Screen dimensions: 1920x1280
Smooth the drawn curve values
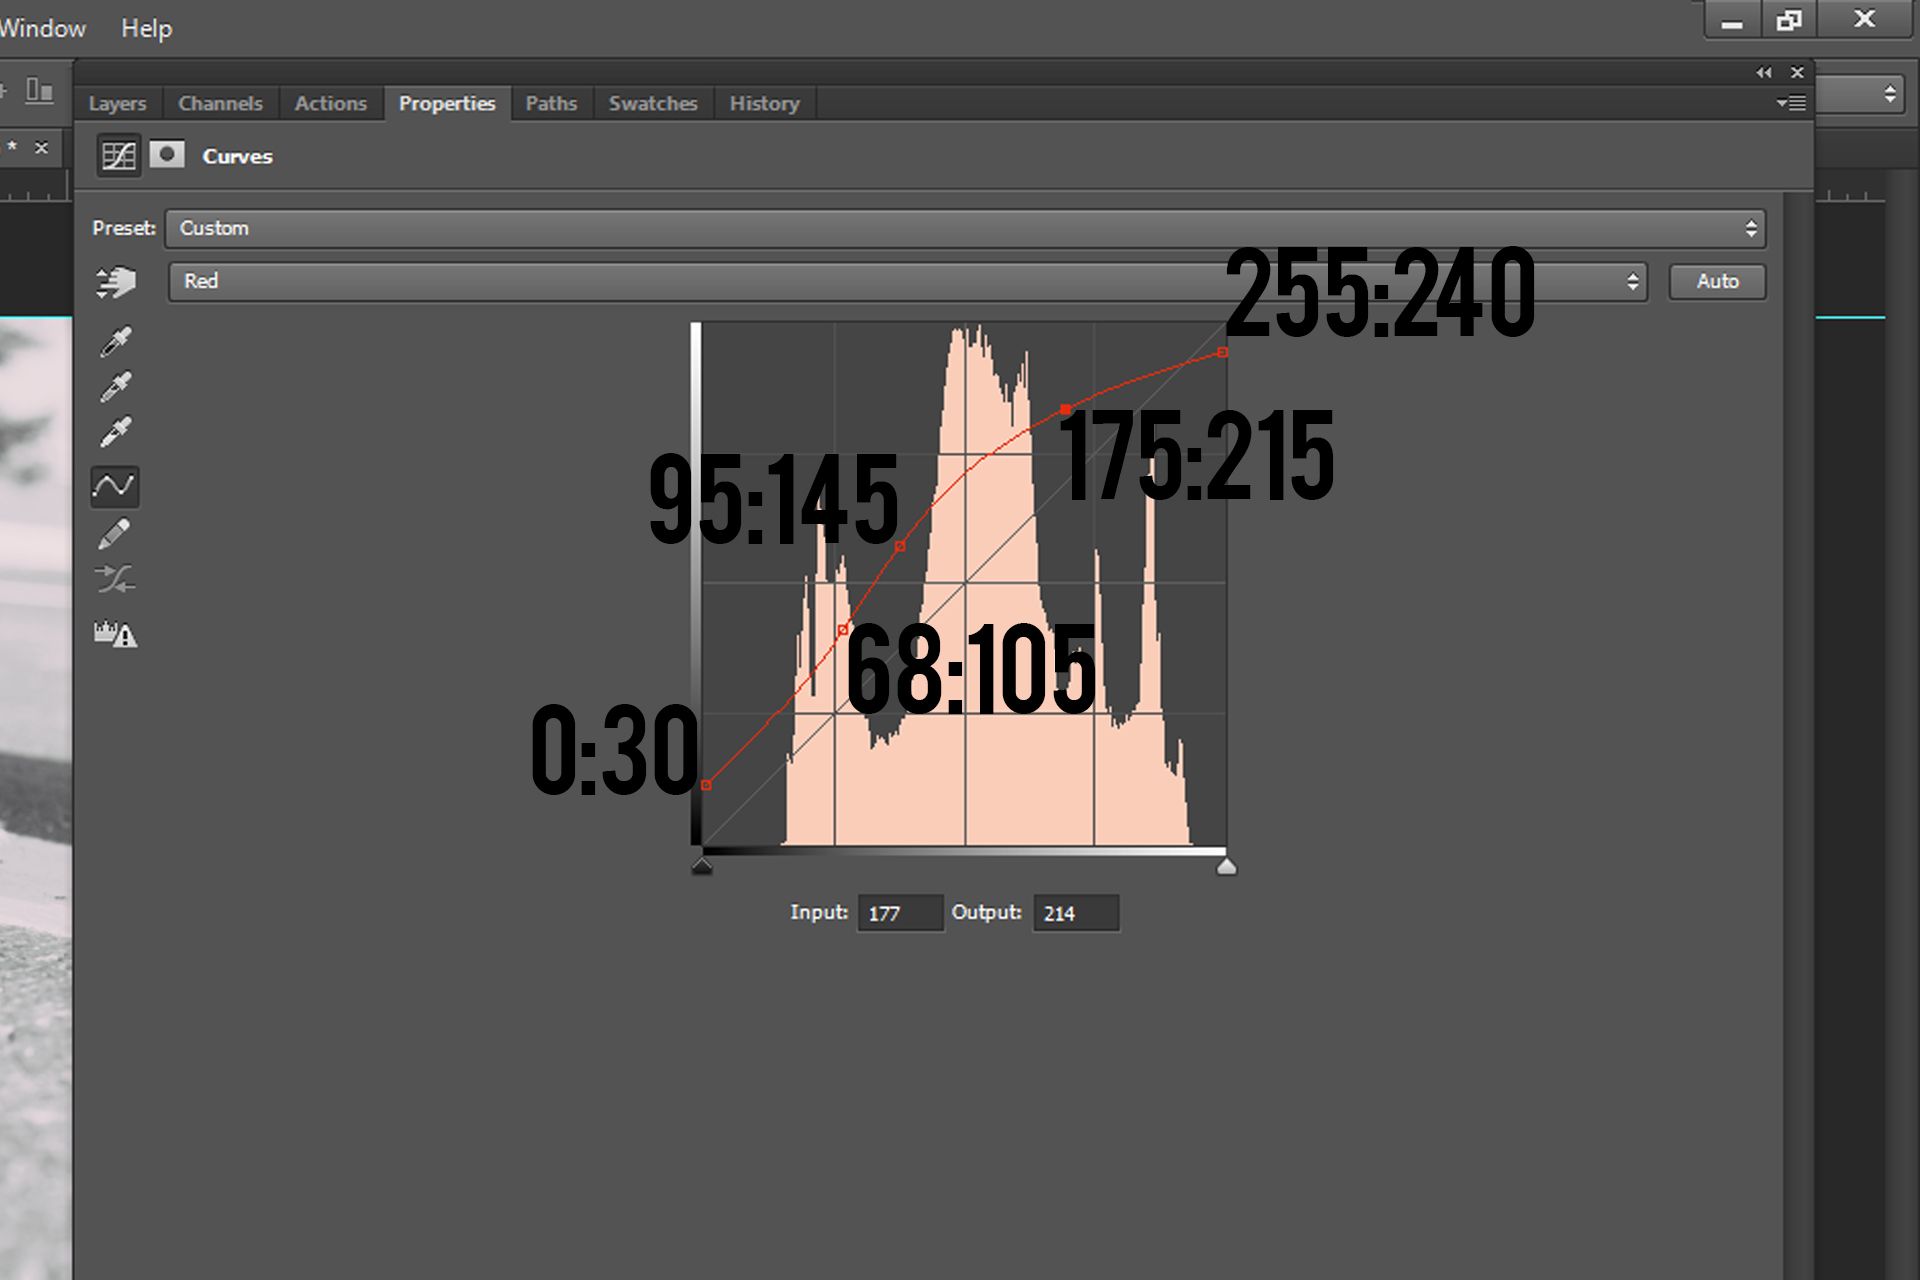pos(115,578)
